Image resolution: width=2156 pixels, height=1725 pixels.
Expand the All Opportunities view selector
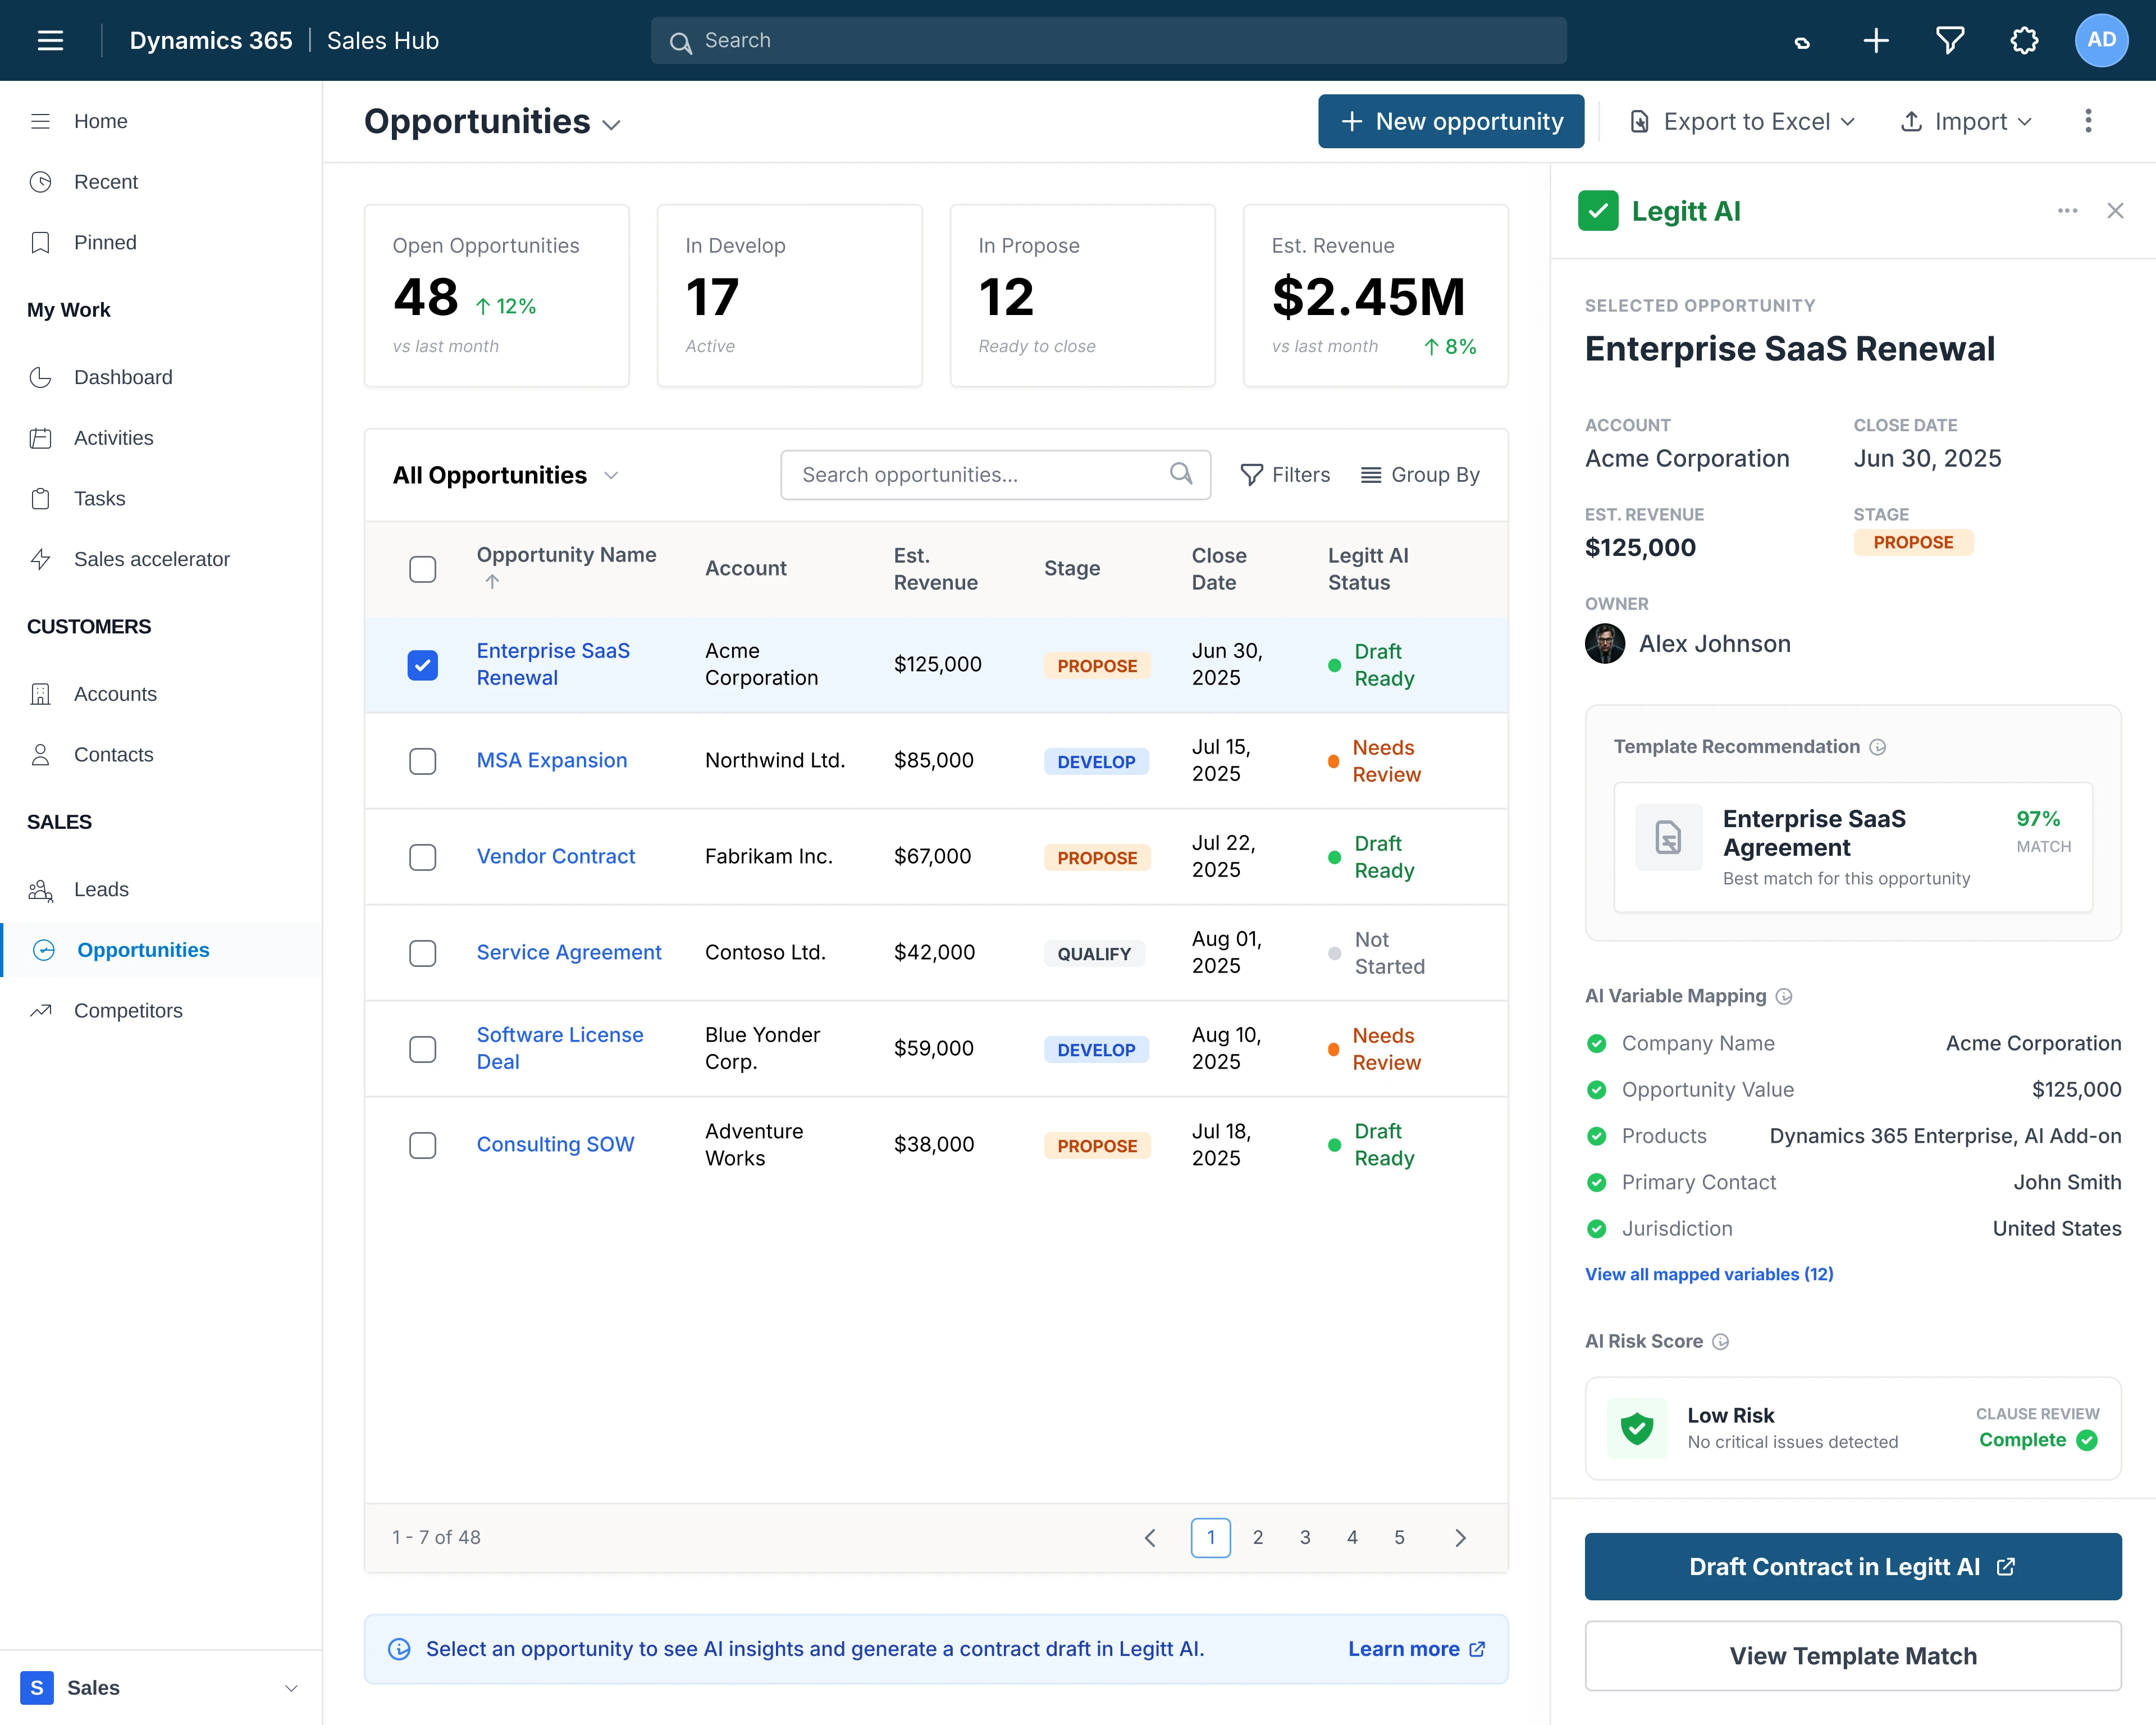(x=505, y=475)
